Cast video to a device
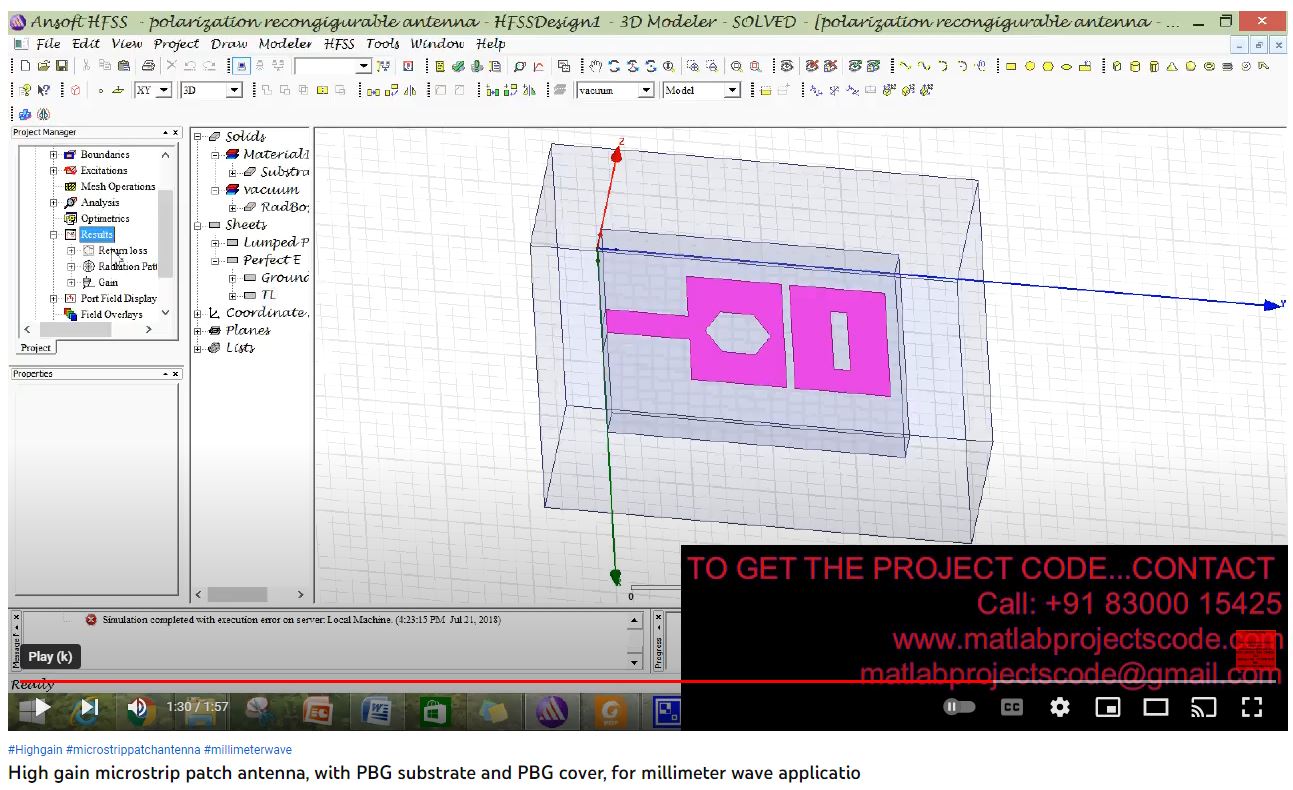1293x790 pixels. pyautogui.click(x=1204, y=707)
